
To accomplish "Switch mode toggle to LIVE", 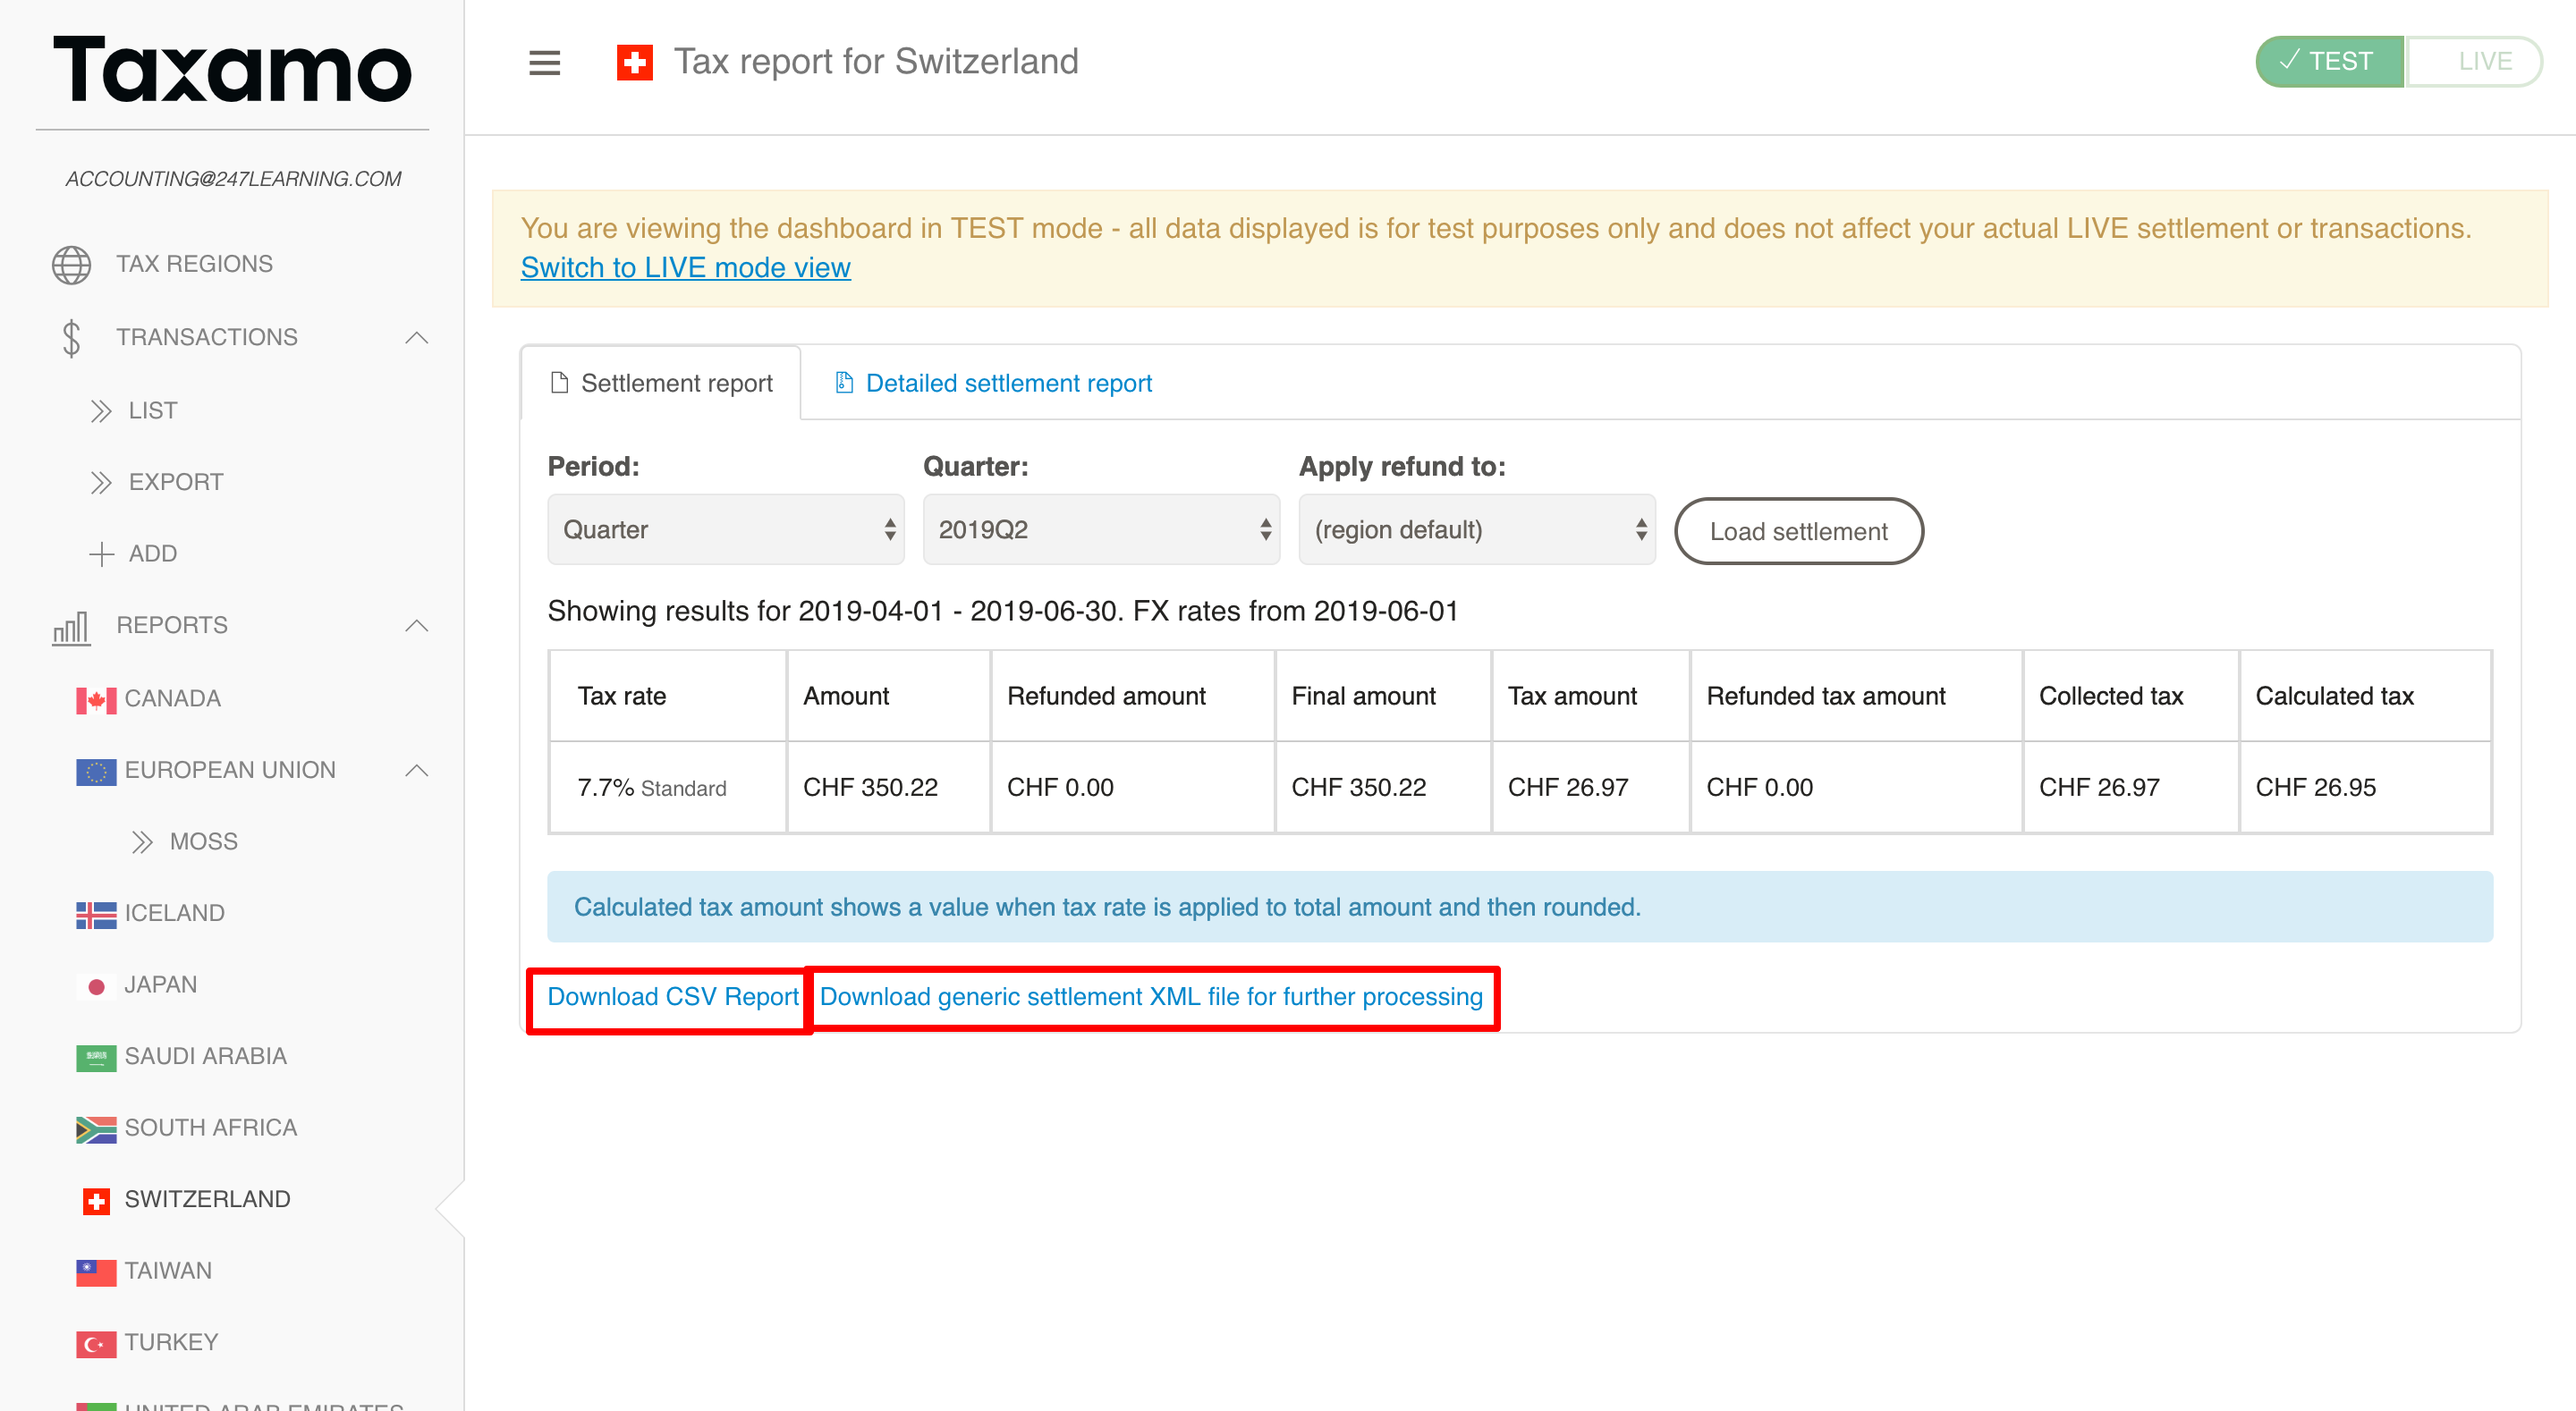I will click(x=2473, y=62).
